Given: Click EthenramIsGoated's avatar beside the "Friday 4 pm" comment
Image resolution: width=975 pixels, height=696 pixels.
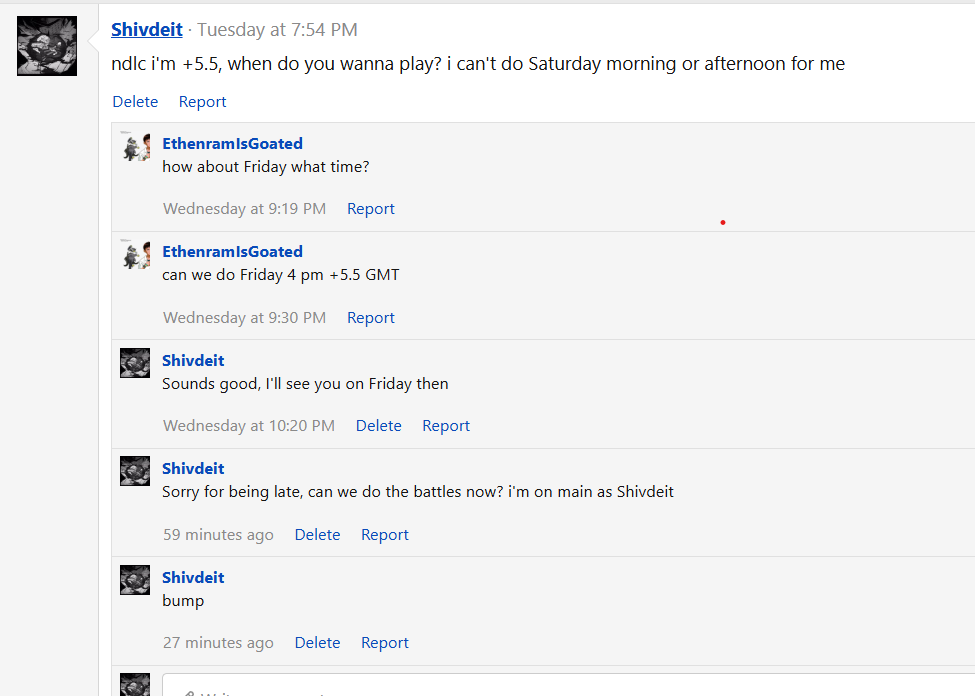Looking at the screenshot, I should point(135,254).
